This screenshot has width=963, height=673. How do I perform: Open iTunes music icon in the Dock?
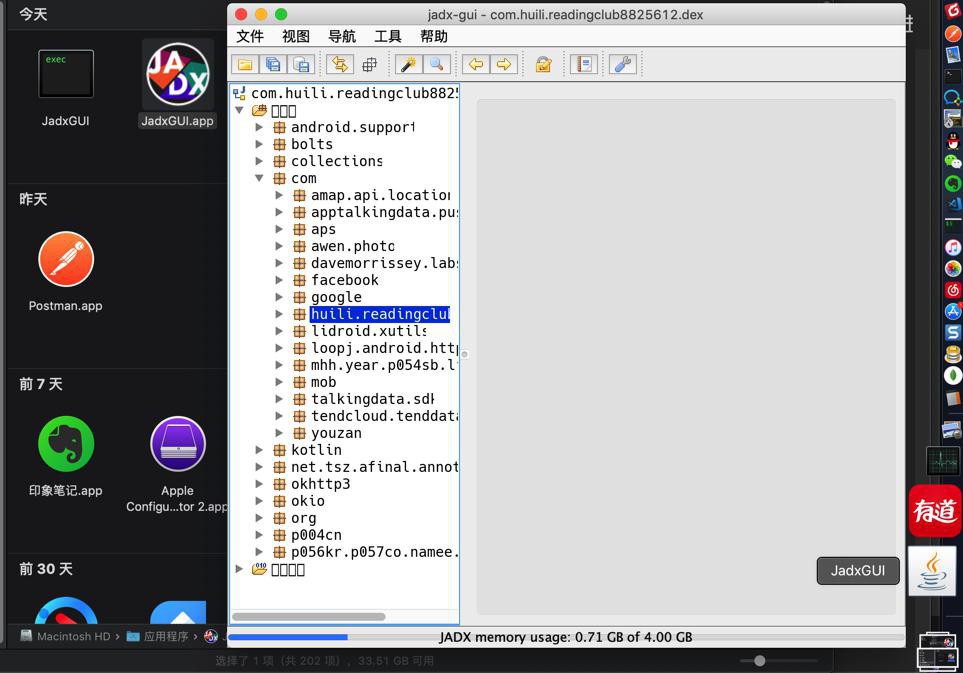click(x=953, y=247)
